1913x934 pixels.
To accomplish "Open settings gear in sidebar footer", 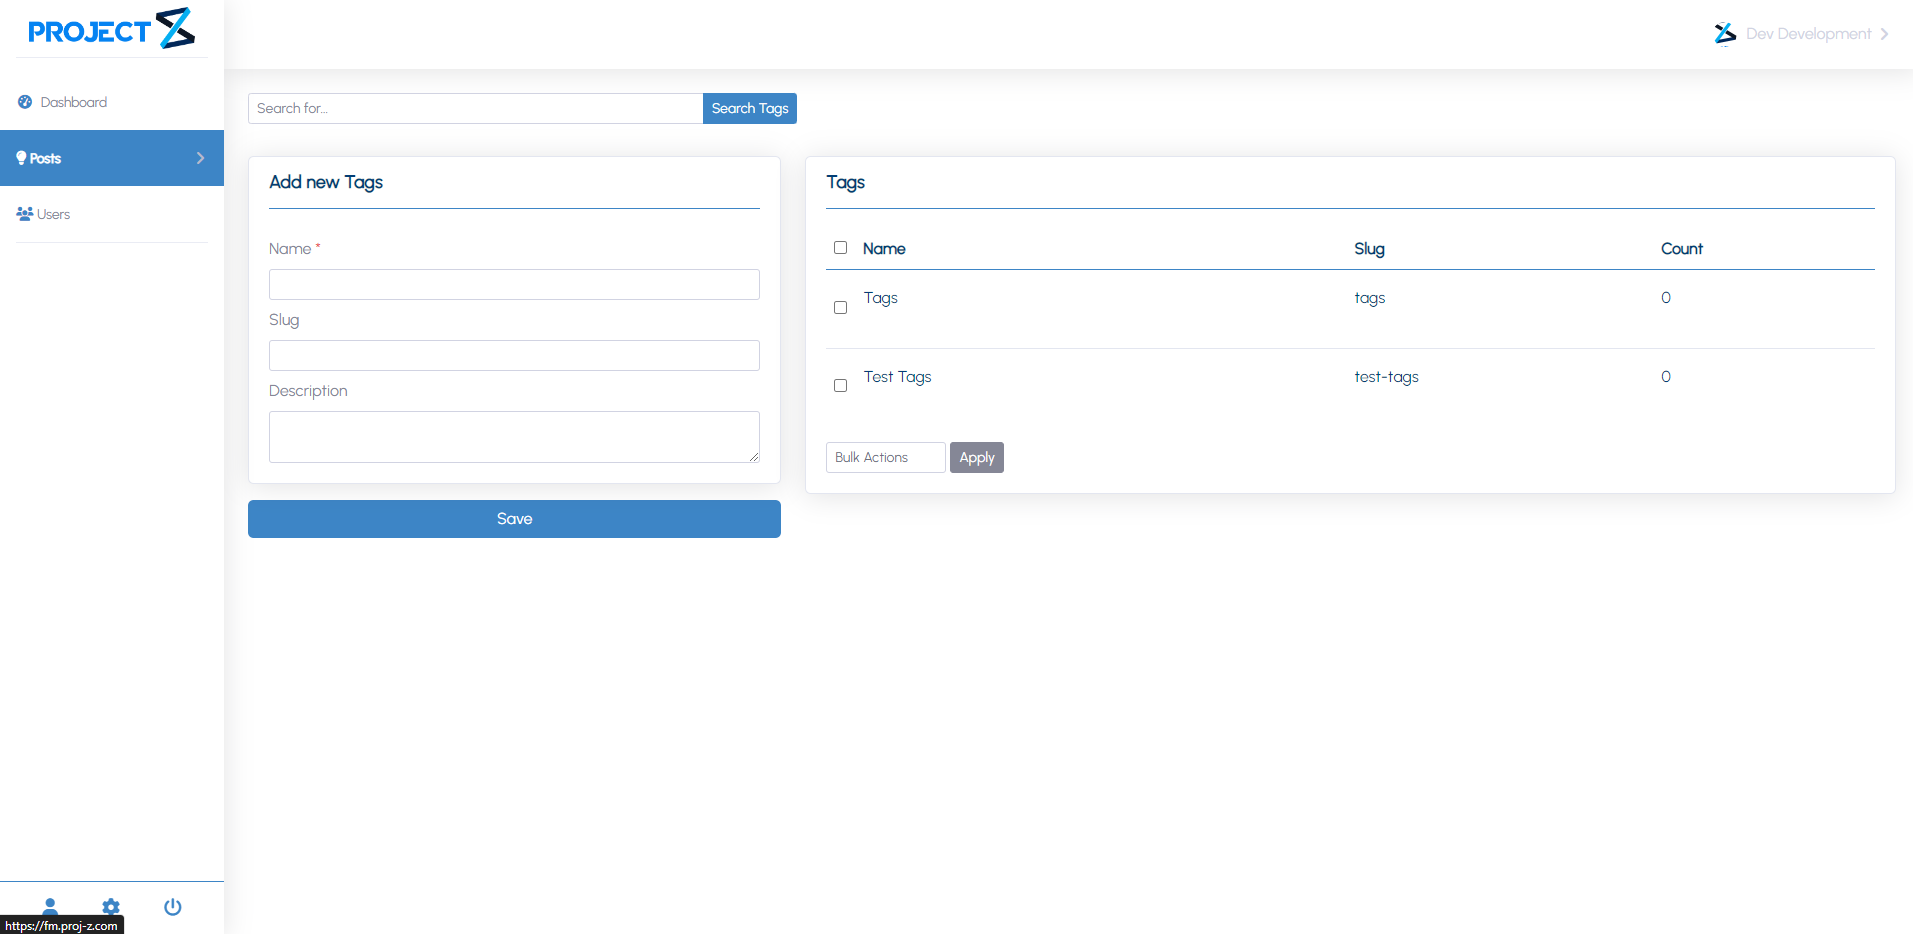I will [111, 907].
